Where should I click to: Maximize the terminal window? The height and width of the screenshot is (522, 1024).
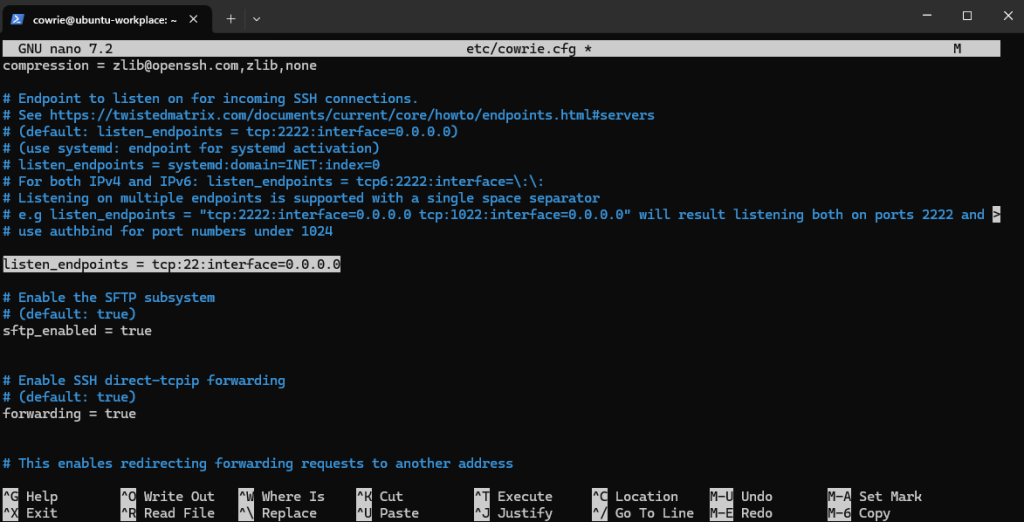click(x=967, y=17)
